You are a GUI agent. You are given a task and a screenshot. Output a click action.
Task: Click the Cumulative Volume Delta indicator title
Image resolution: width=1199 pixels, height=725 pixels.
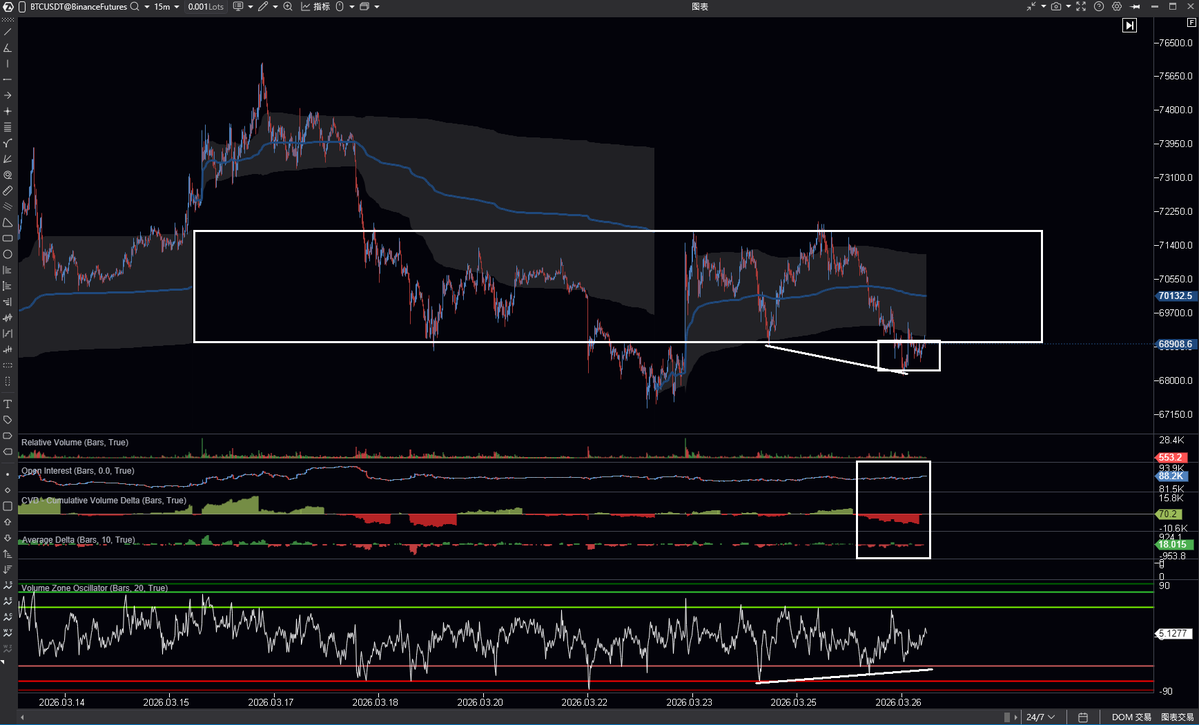coord(104,501)
